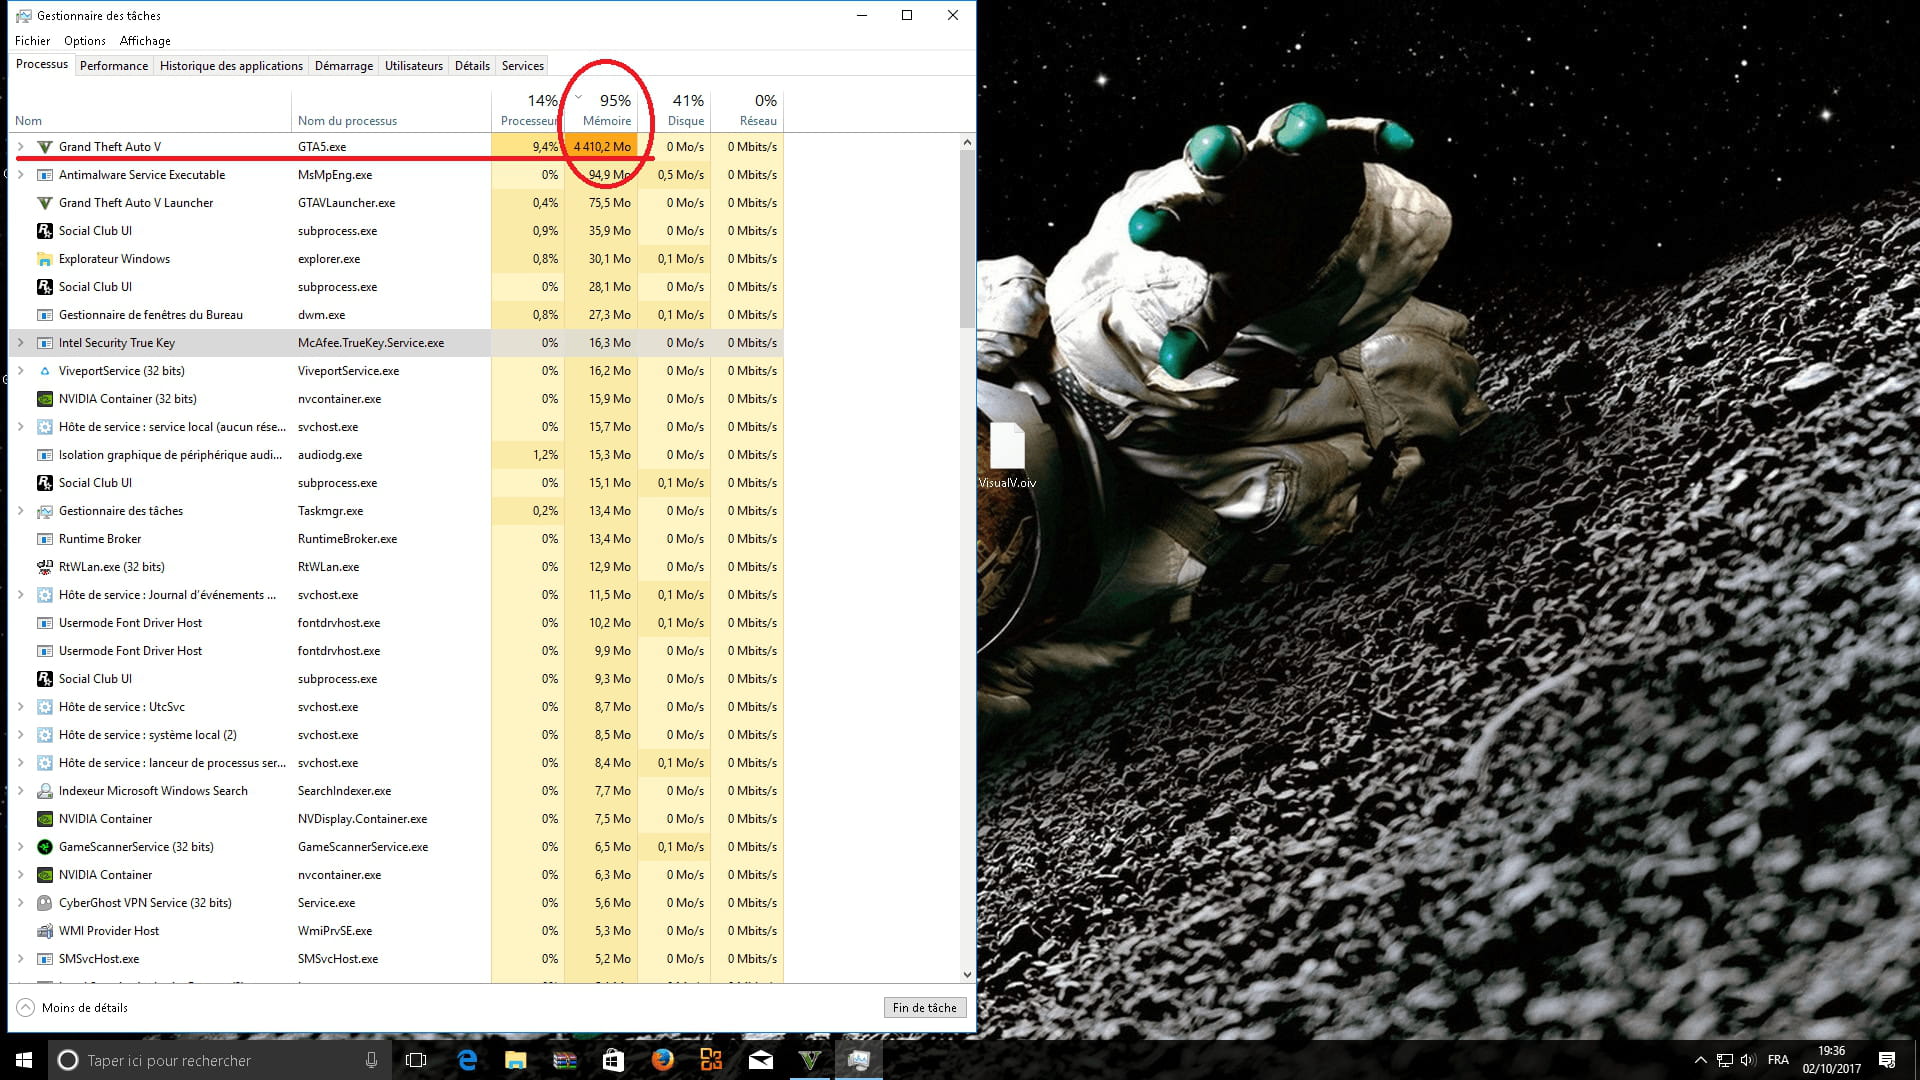The image size is (1920, 1080).
Task: Expand Hôte de service : UtcSvc
Action: [x=20, y=707]
